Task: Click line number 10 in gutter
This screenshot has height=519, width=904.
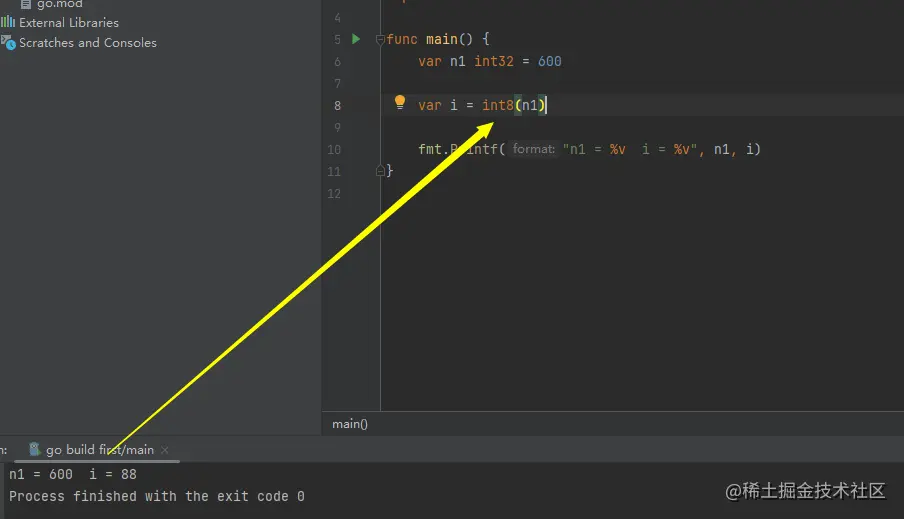Action: pyautogui.click(x=334, y=150)
